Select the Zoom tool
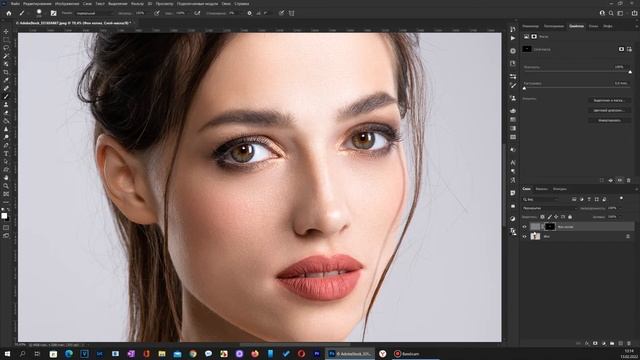Viewport: 640px width, 360px height. [6, 187]
